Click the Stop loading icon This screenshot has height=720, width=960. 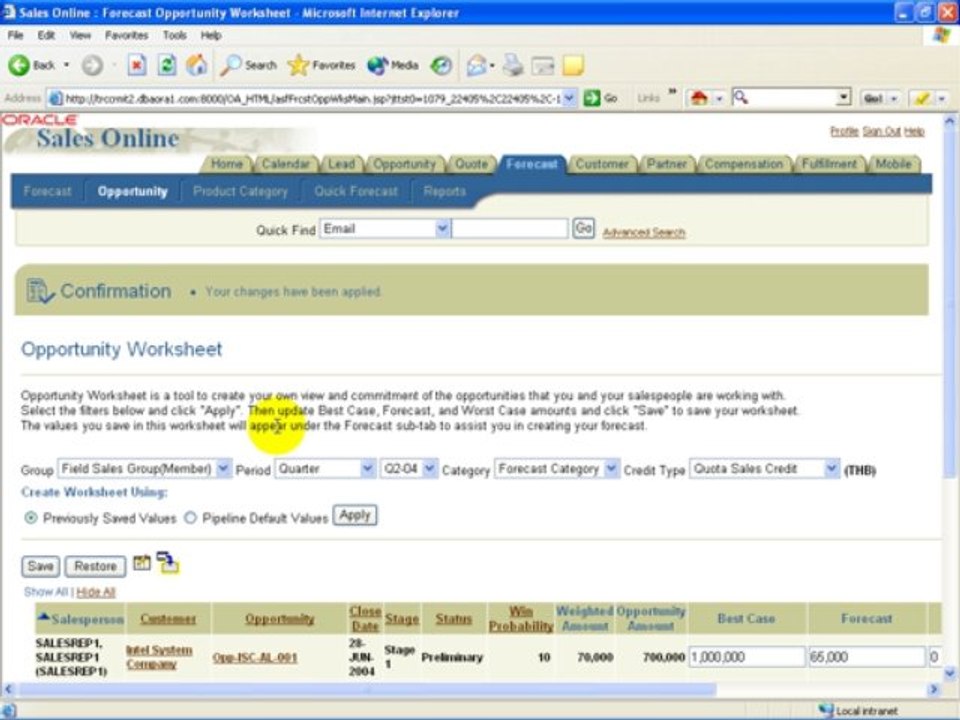tap(137, 65)
